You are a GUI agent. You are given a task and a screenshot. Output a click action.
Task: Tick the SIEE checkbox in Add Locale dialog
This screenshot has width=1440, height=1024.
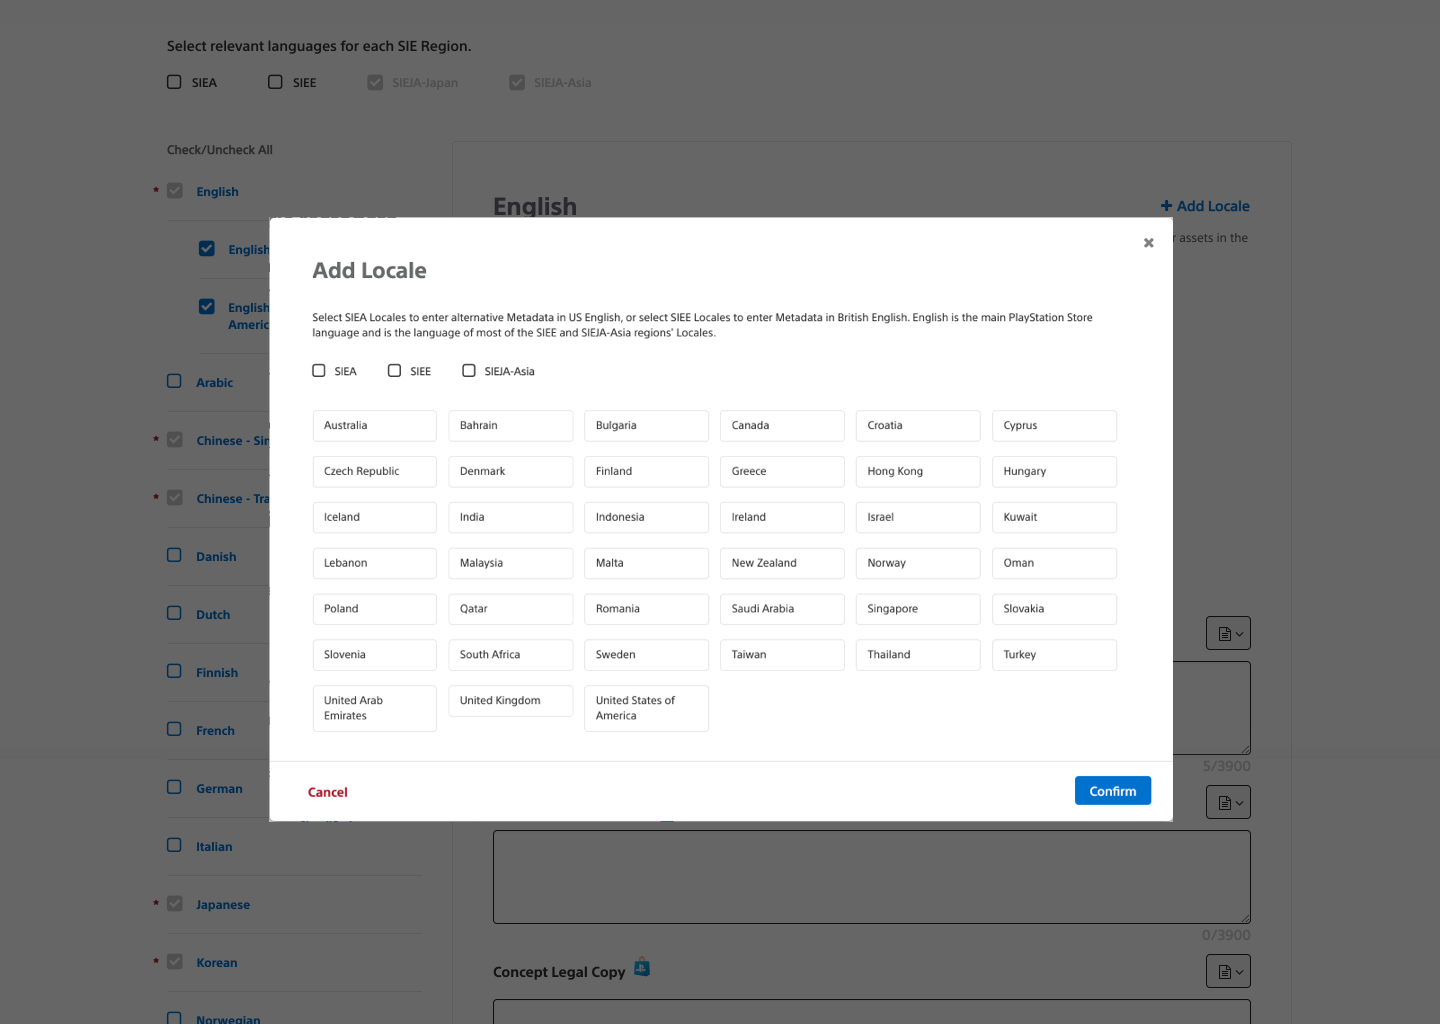coord(395,371)
